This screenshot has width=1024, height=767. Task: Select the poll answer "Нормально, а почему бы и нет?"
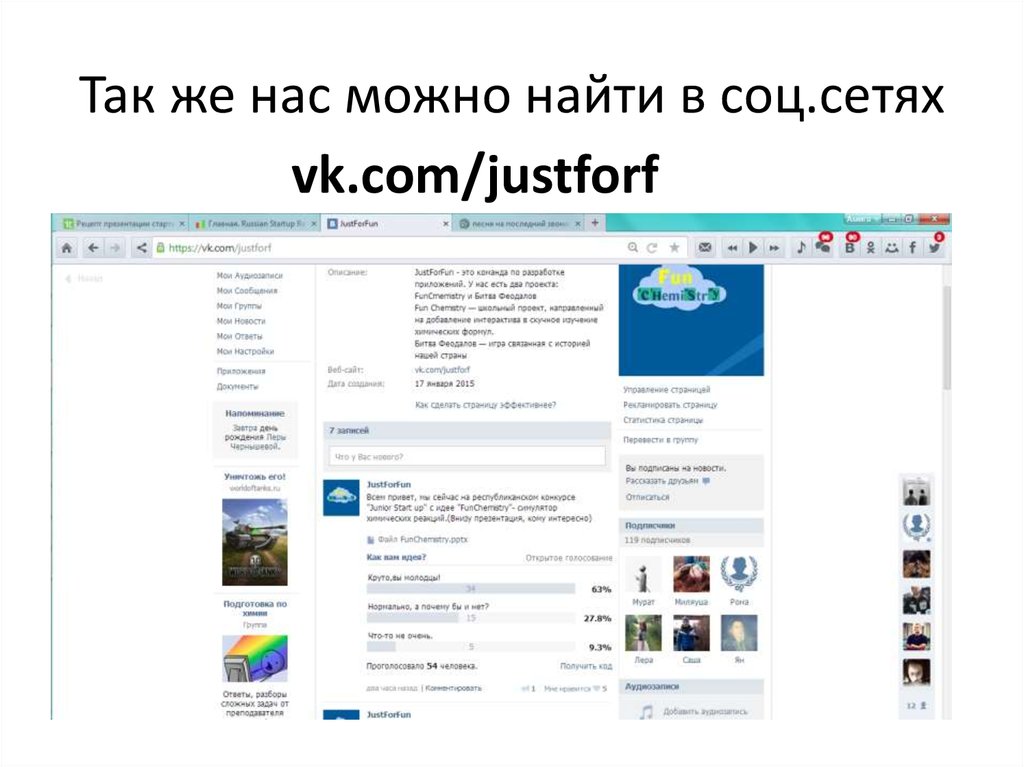coord(429,606)
